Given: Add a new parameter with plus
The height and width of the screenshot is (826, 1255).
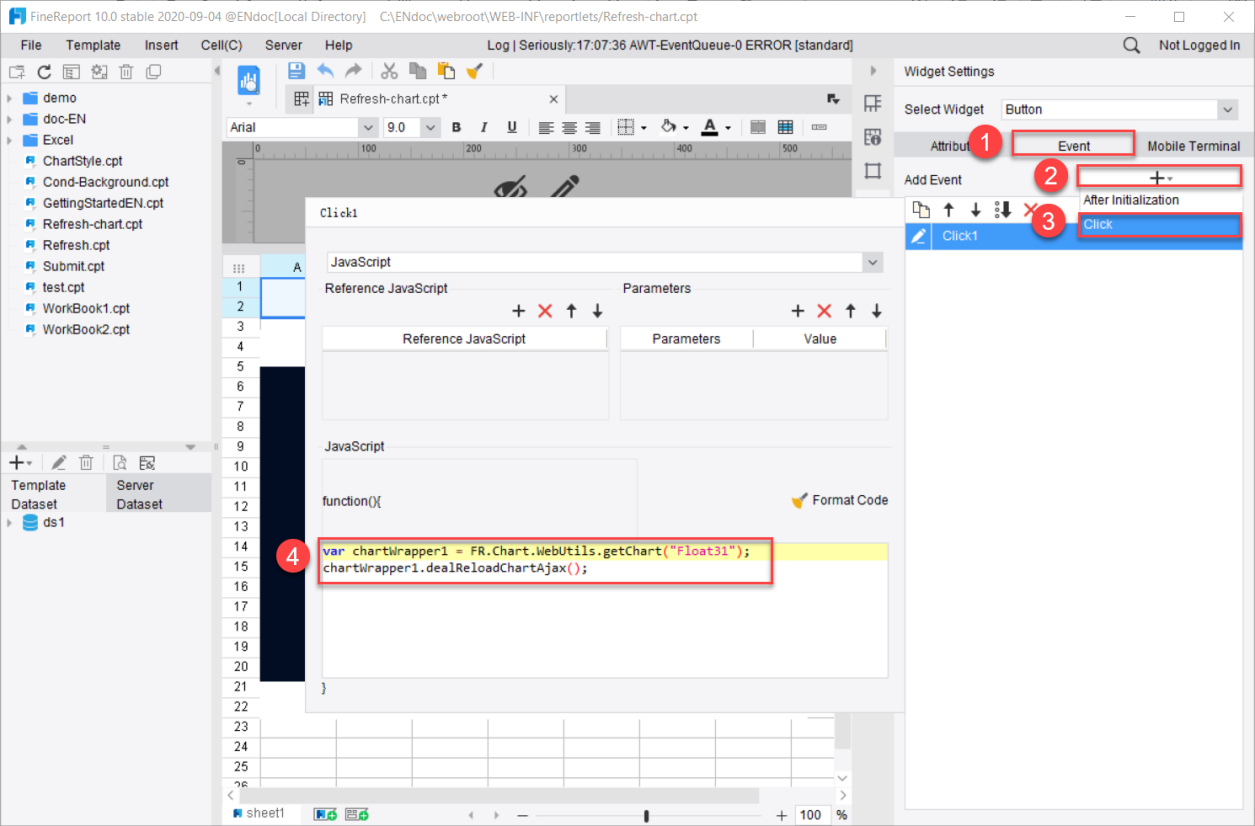Looking at the screenshot, I should [798, 311].
